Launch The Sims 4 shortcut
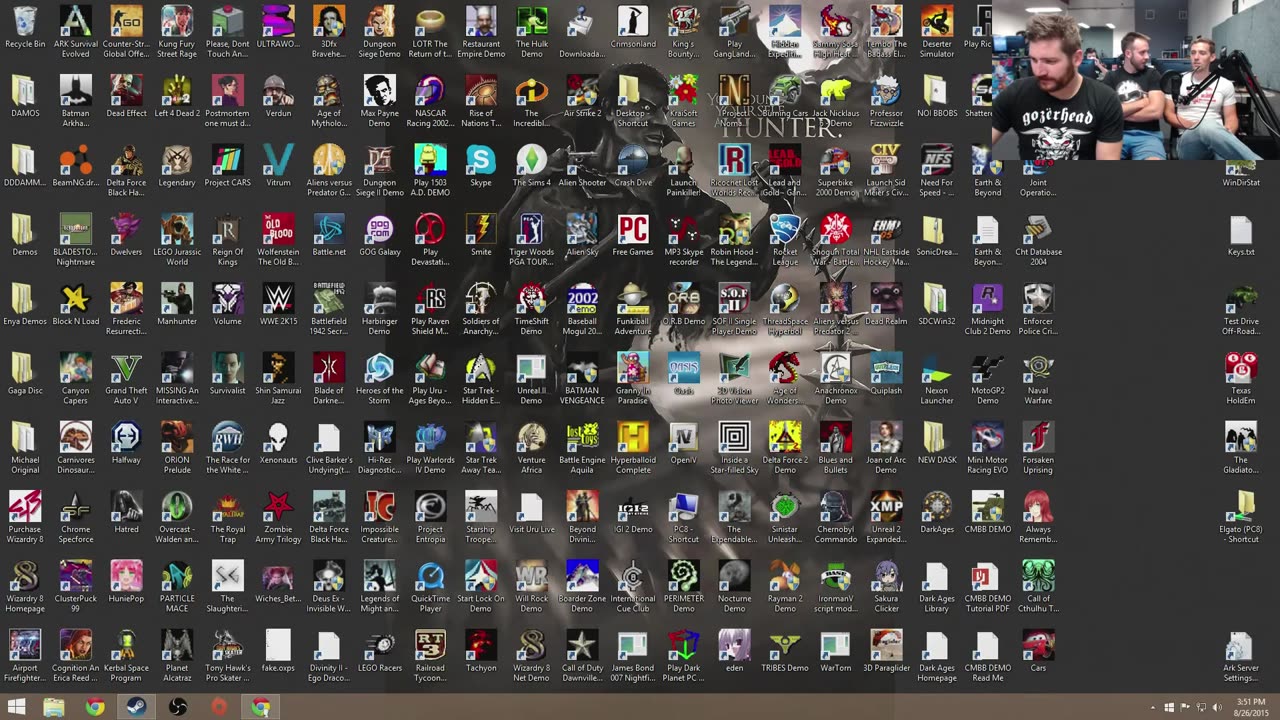 coord(532,166)
